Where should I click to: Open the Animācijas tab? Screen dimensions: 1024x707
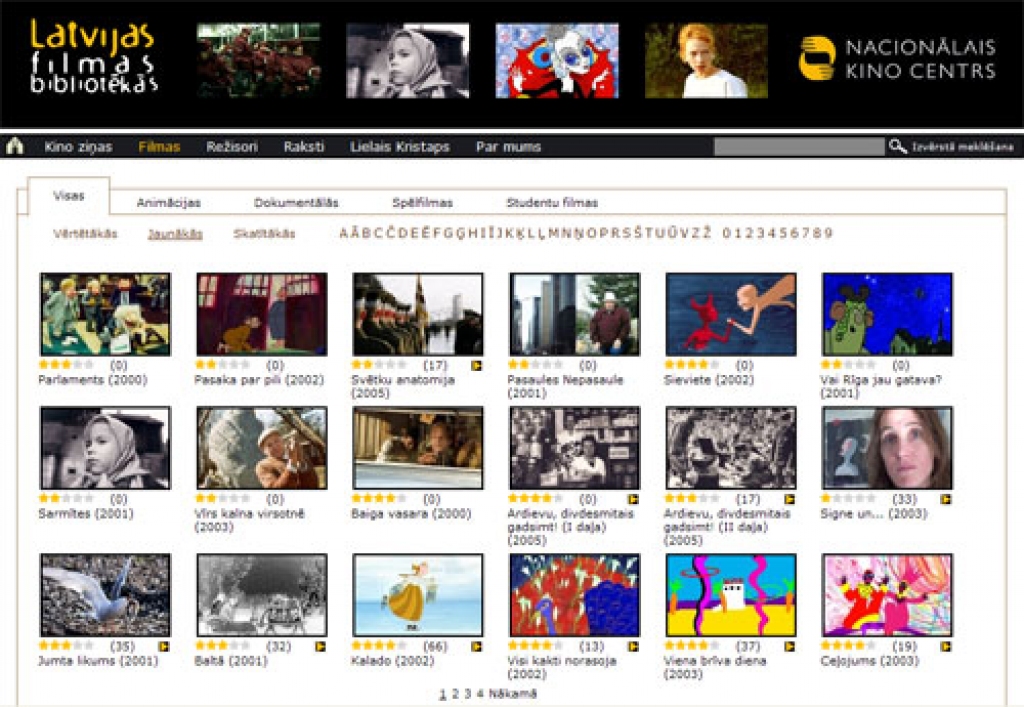coord(168,203)
